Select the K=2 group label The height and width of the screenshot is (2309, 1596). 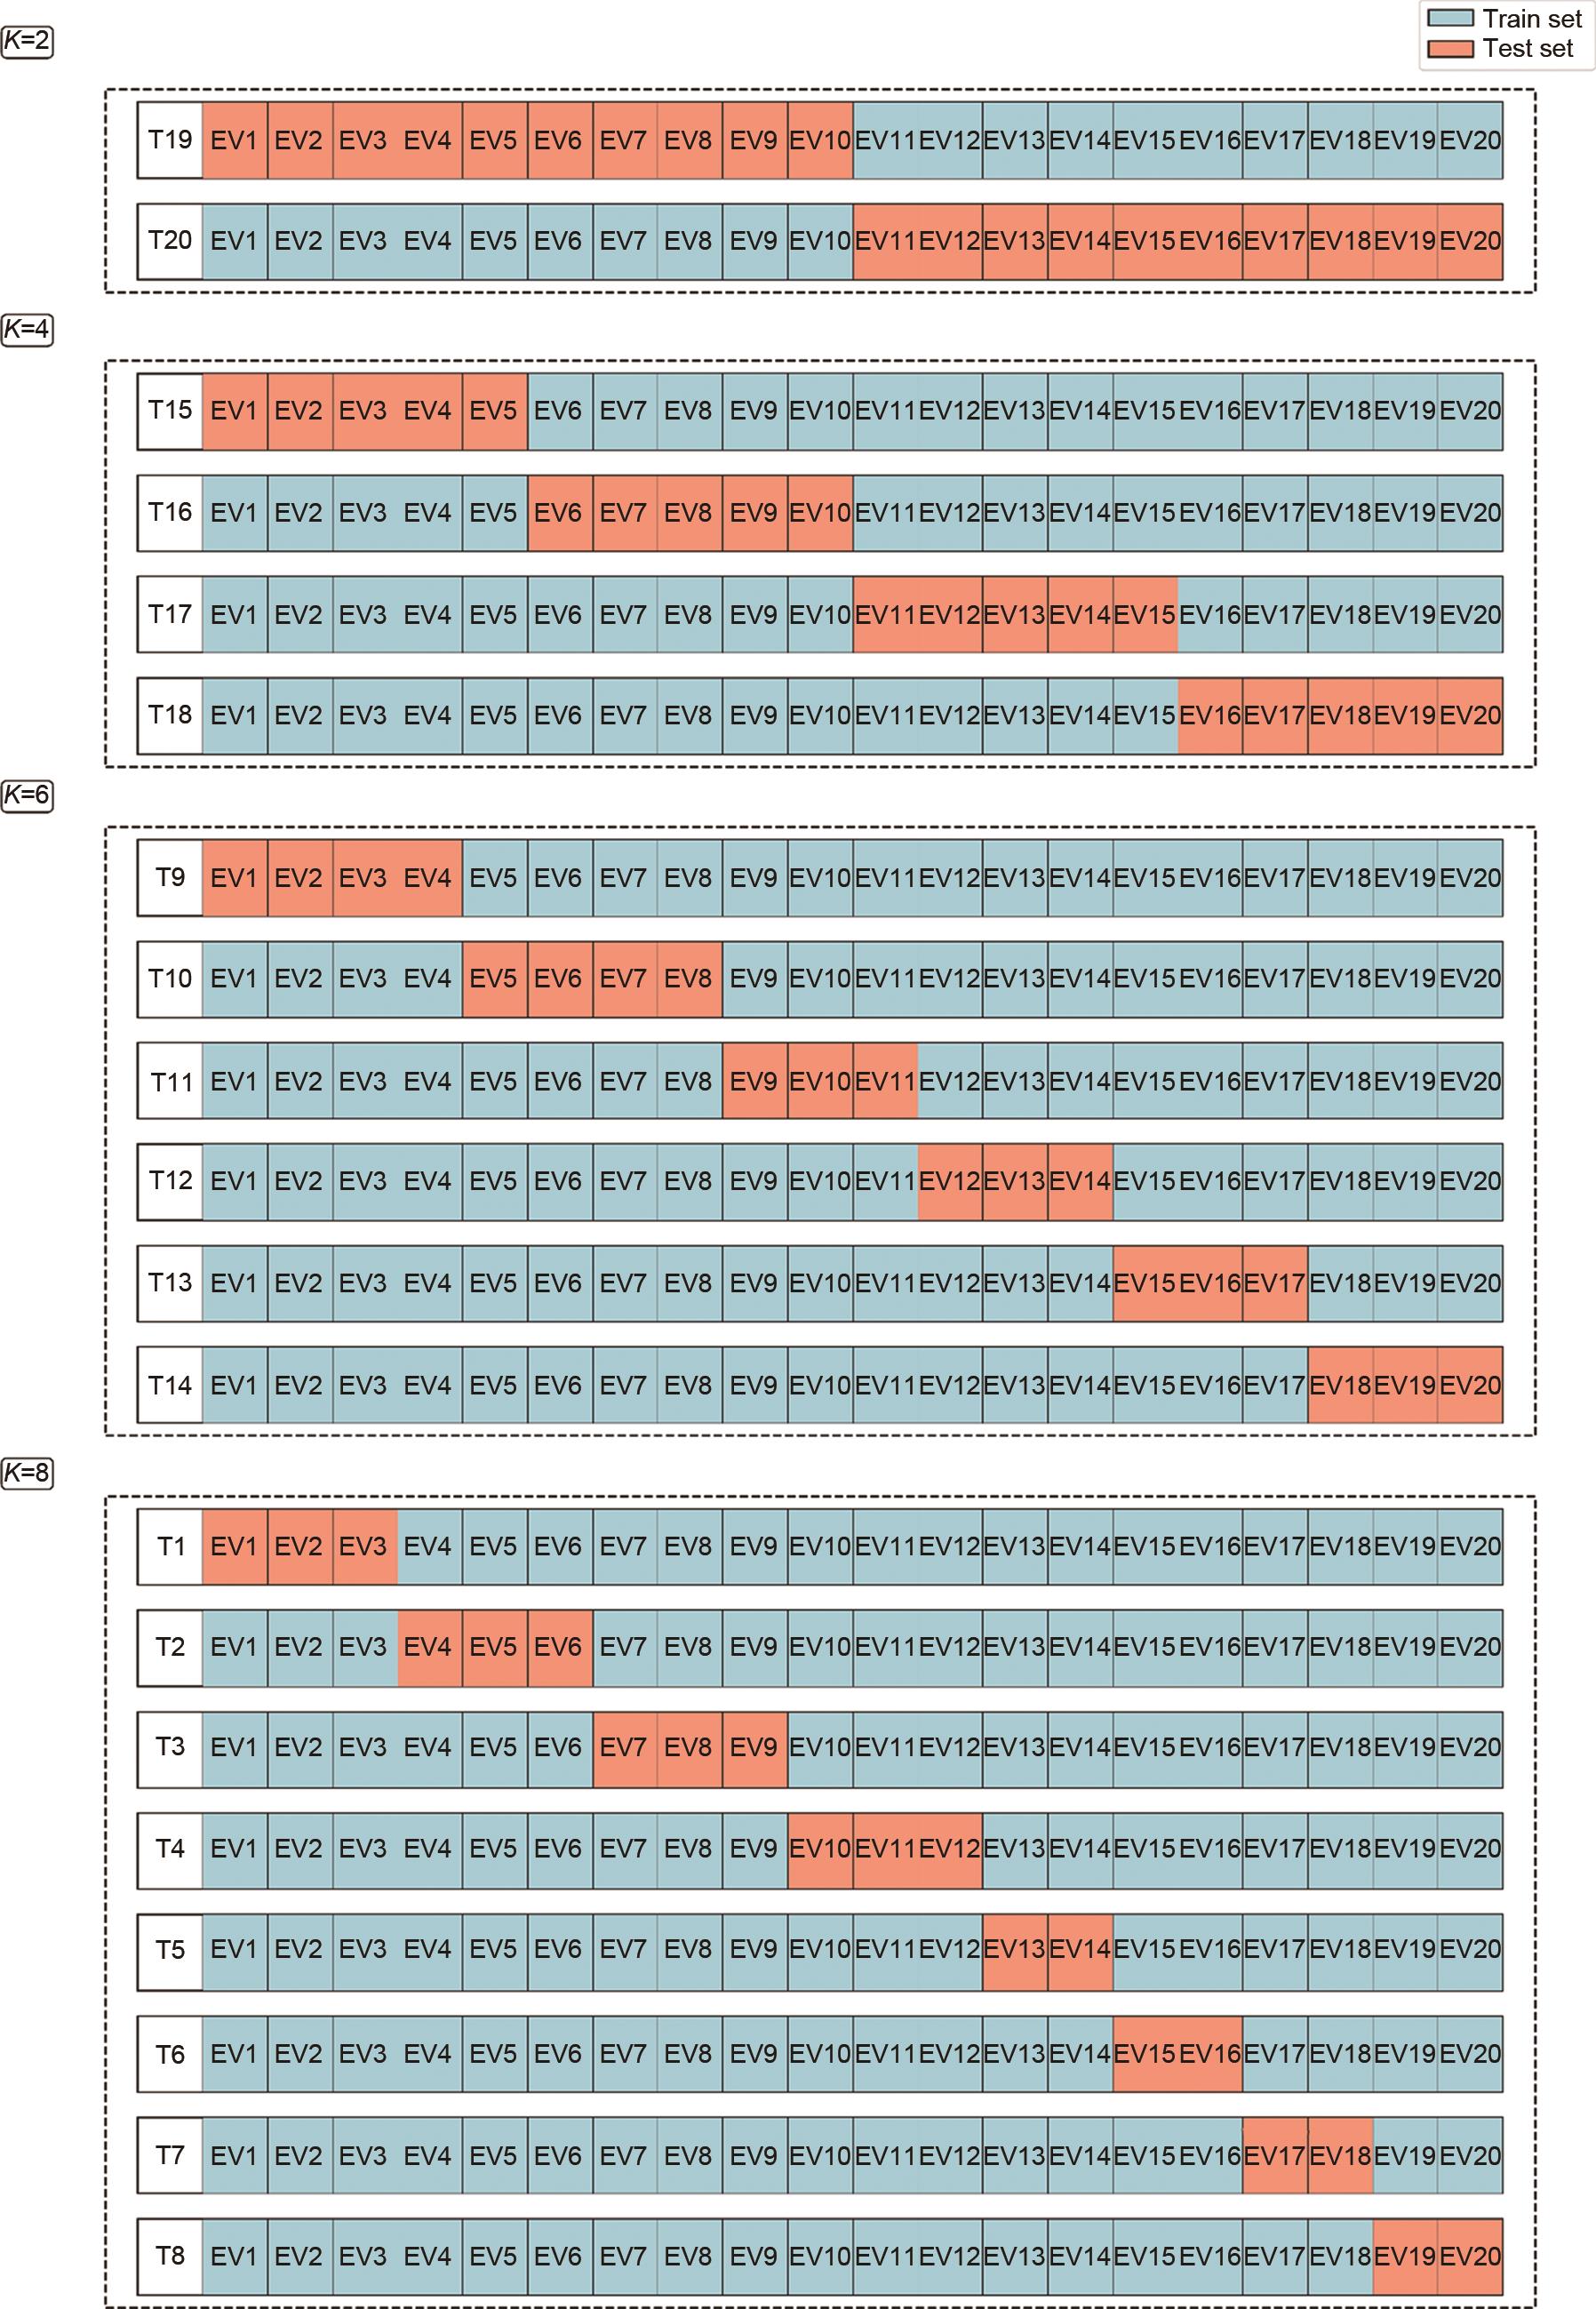click(x=27, y=42)
